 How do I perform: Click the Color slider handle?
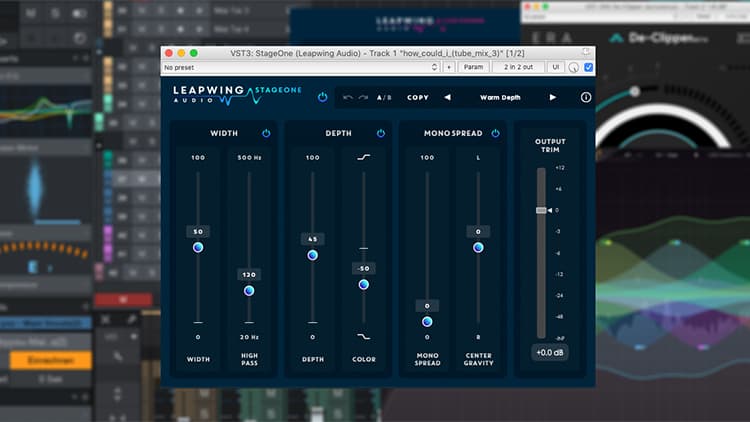coord(364,285)
